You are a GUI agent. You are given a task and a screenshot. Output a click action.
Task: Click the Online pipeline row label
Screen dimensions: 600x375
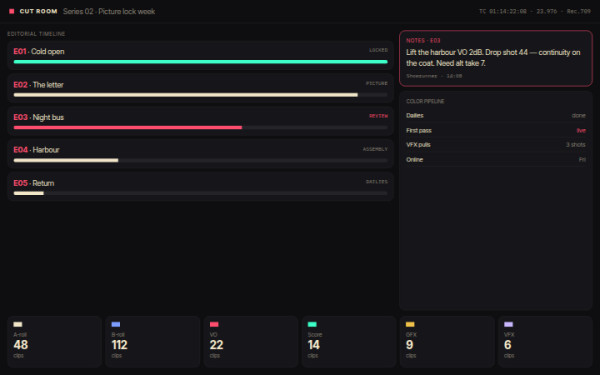414,160
